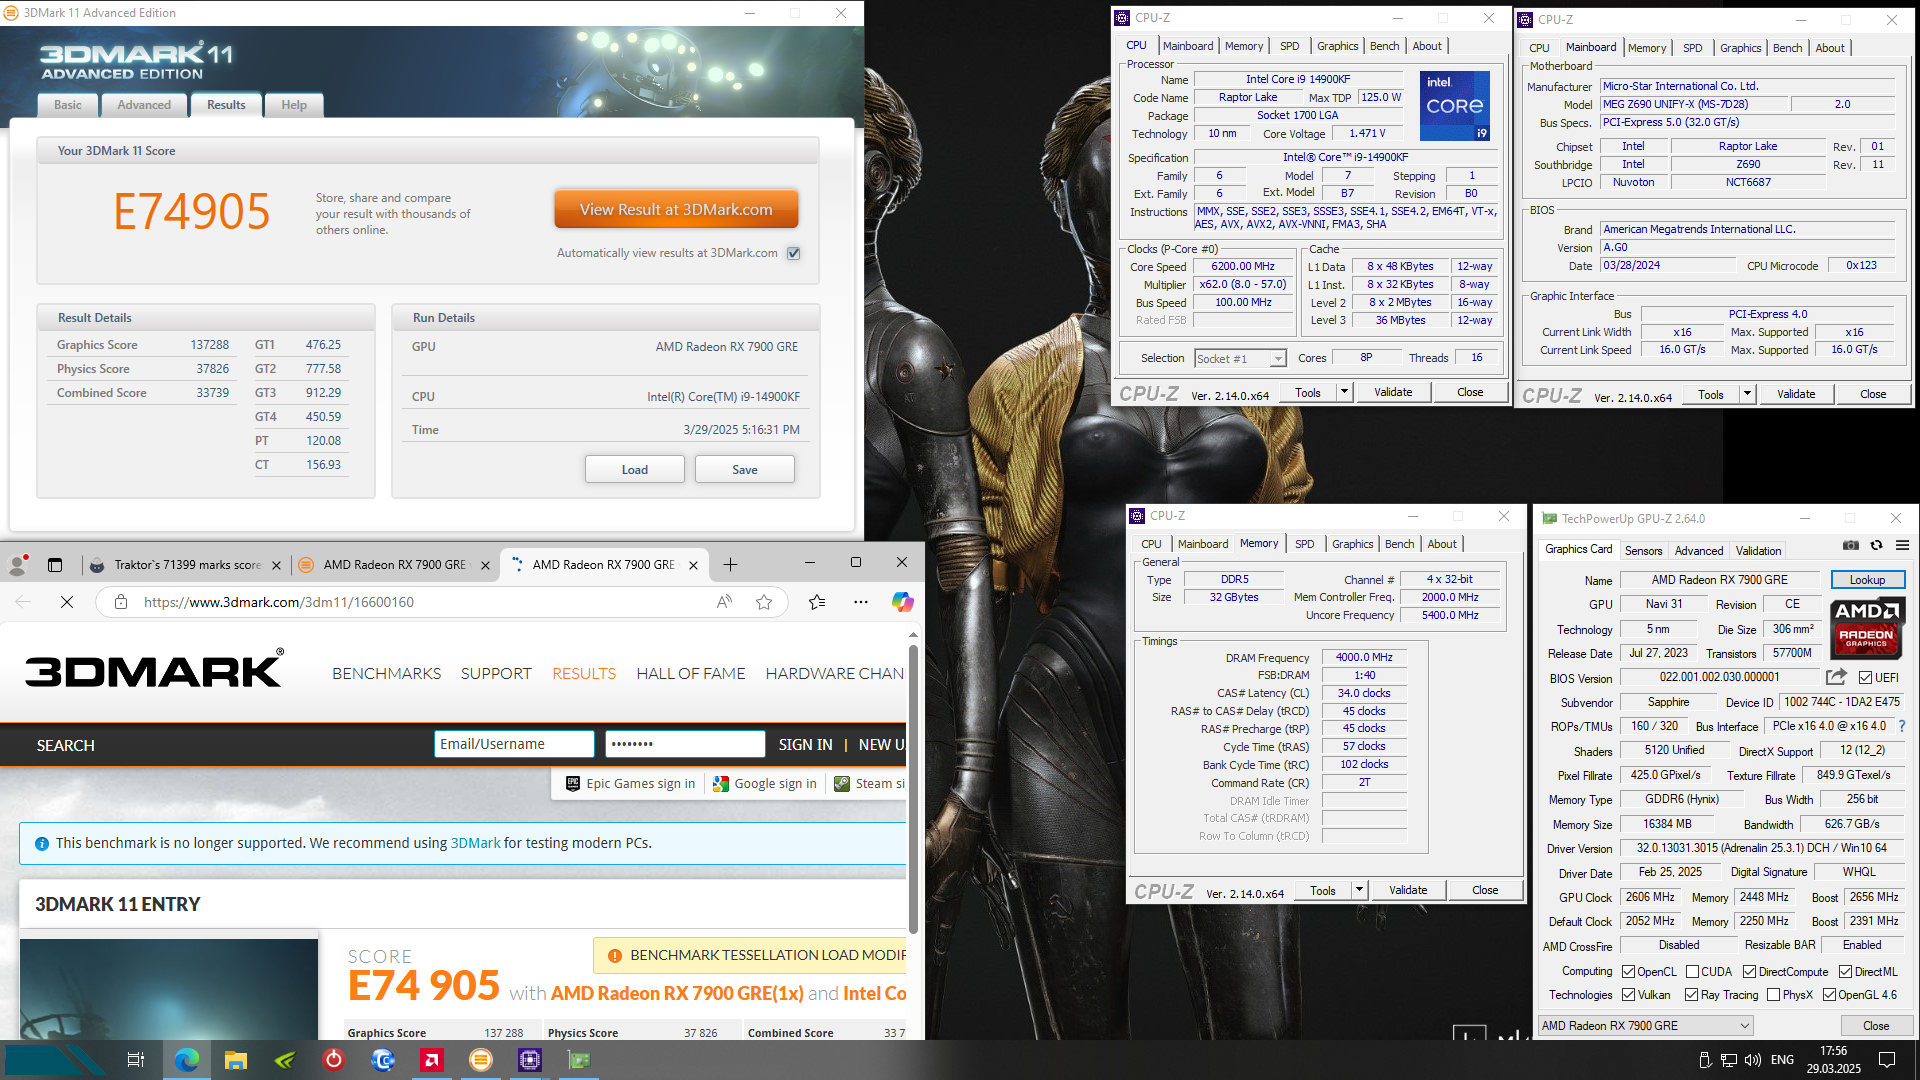Viewport: 1920px width, 1080px height.
Task: Open the GPU-Z hamburger menu
Action: (1902, 546)
